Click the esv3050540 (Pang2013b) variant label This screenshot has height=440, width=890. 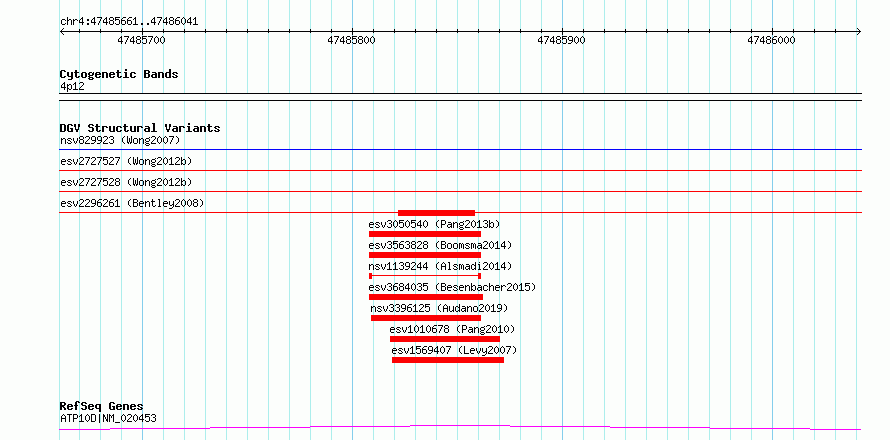click(x=434, y=224)
